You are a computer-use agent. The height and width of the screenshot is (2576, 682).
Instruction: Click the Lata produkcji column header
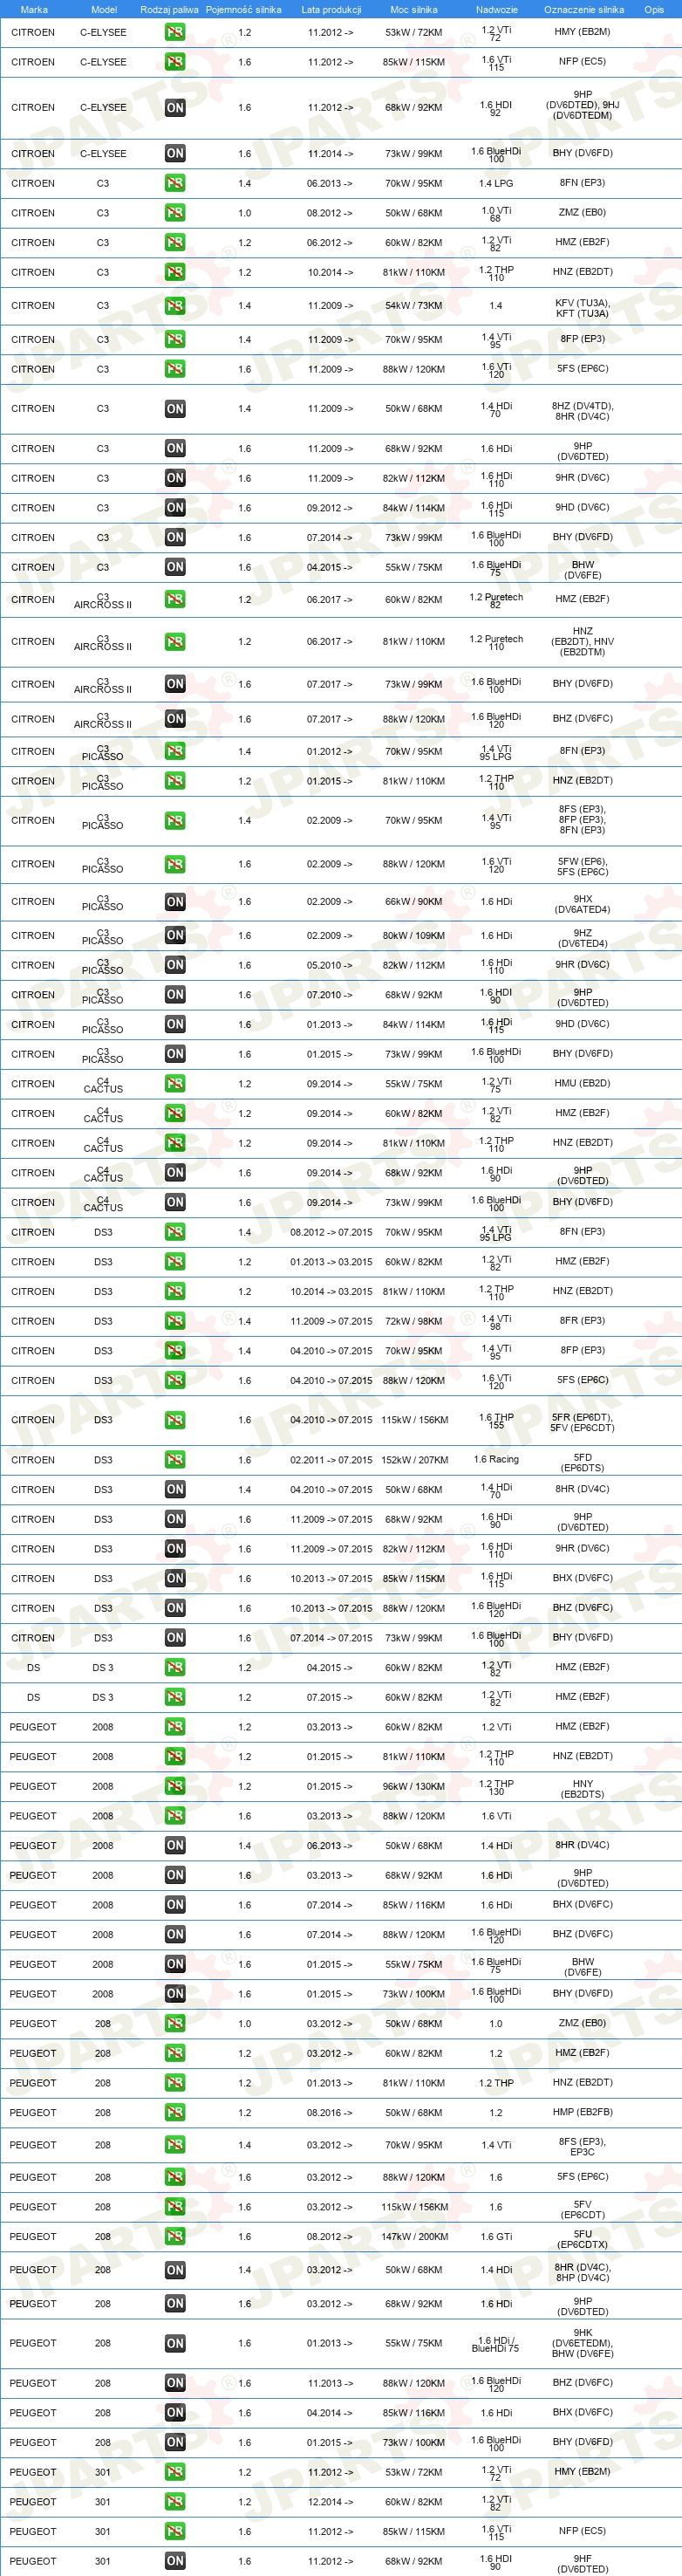[331, 10]
